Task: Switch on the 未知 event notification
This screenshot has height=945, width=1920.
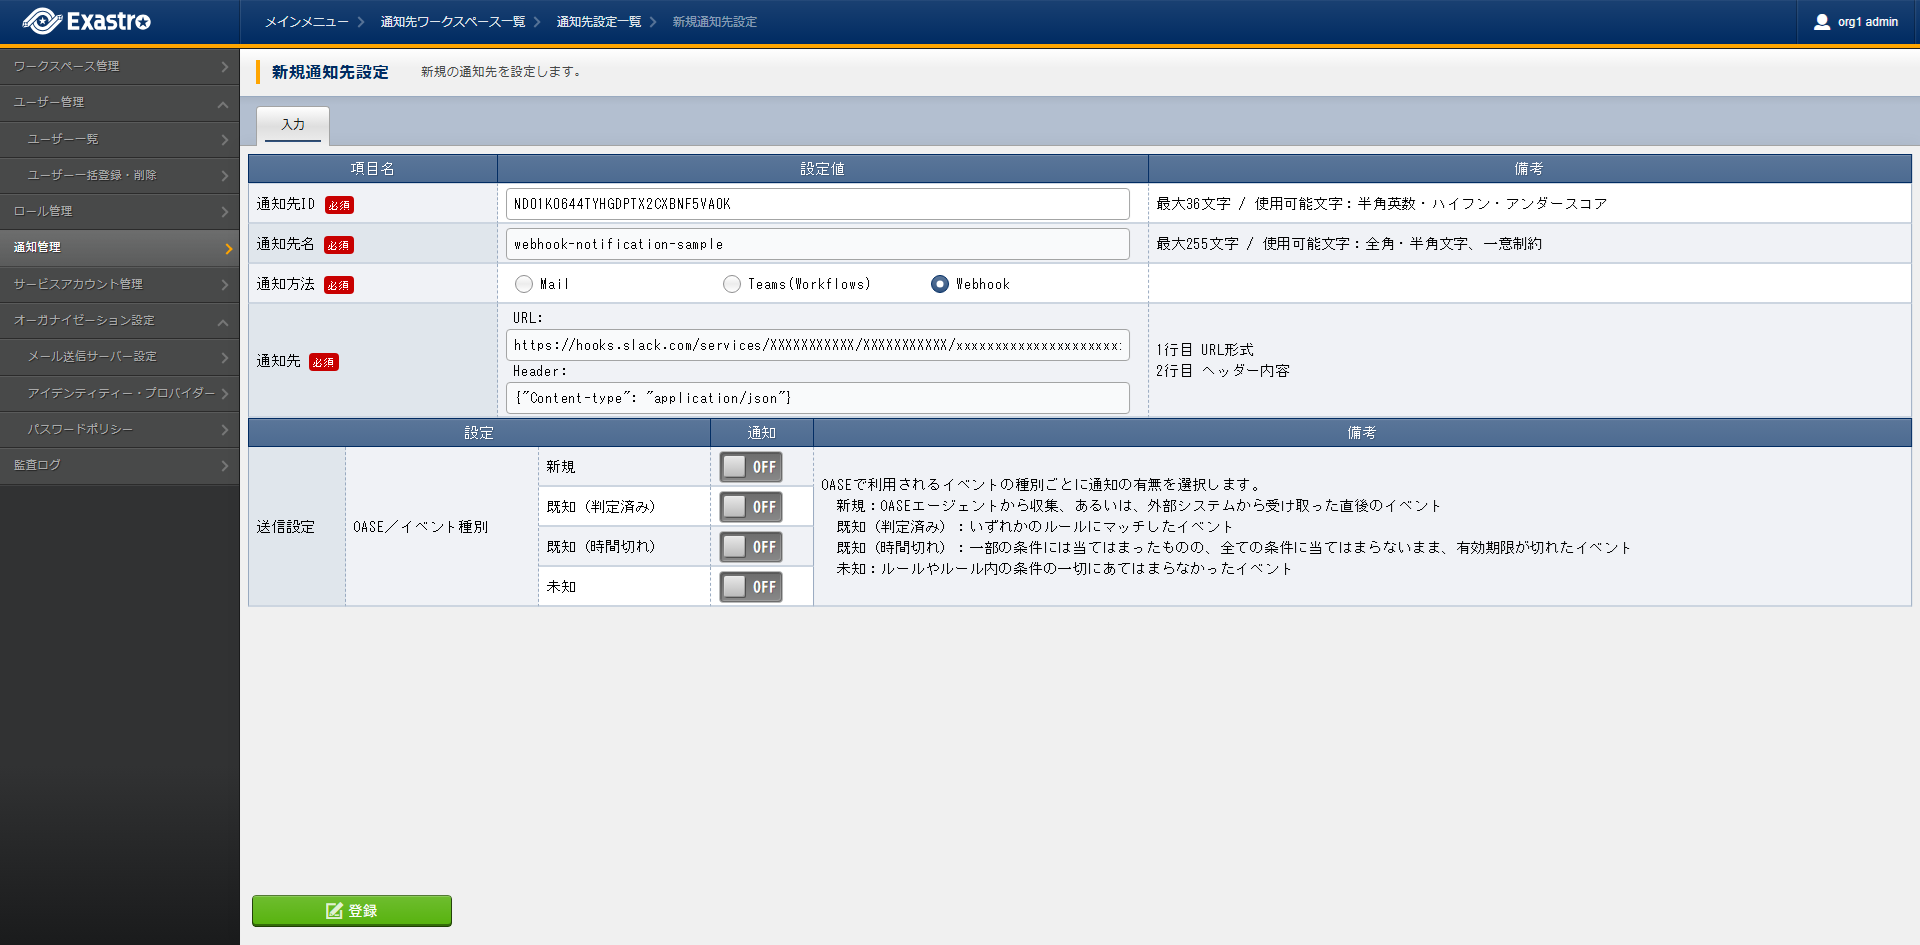Action: point(751,587)
